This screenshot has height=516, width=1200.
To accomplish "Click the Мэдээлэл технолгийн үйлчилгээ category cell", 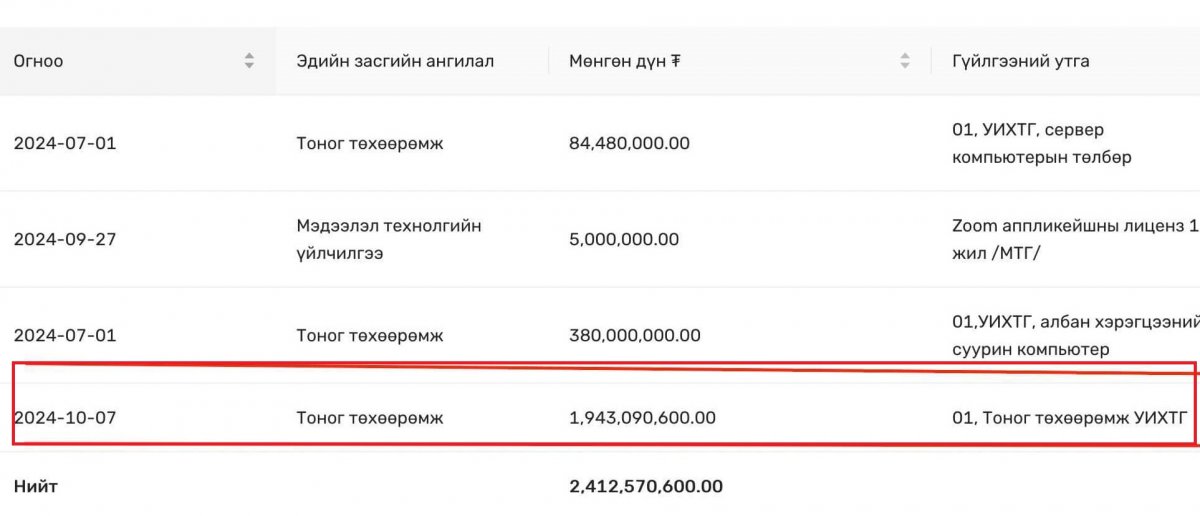I will tap(389, 239).
